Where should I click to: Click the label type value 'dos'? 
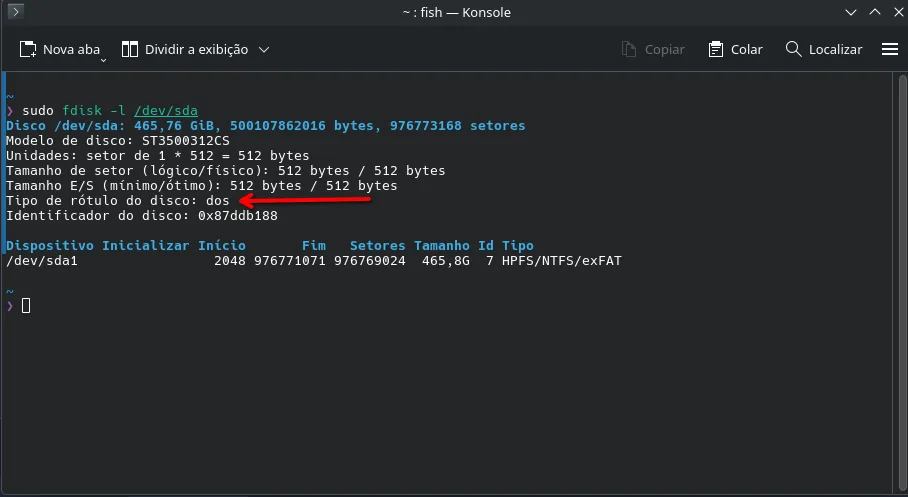point(218,200)
